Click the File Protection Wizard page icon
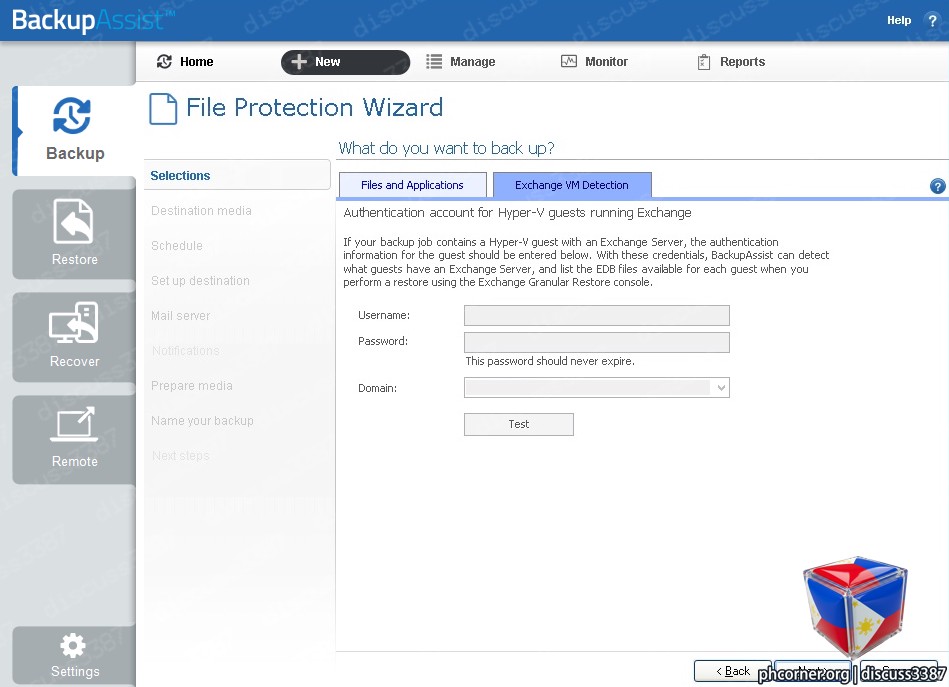The image size is (949, 687). tap(163, 109)
